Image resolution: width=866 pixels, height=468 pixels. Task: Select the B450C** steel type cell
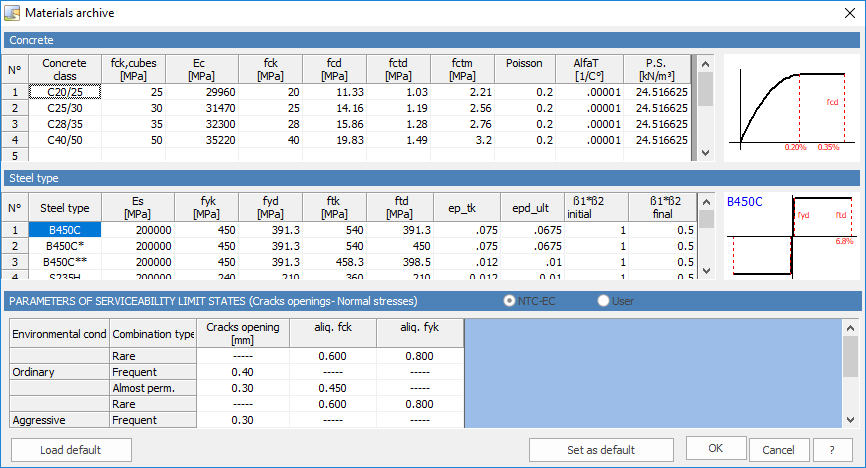pyautogui.click(x=65, y=262)
